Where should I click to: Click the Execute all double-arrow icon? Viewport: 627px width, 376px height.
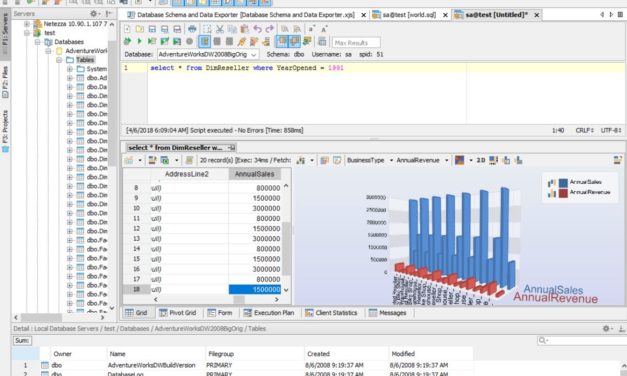[127, 41]
